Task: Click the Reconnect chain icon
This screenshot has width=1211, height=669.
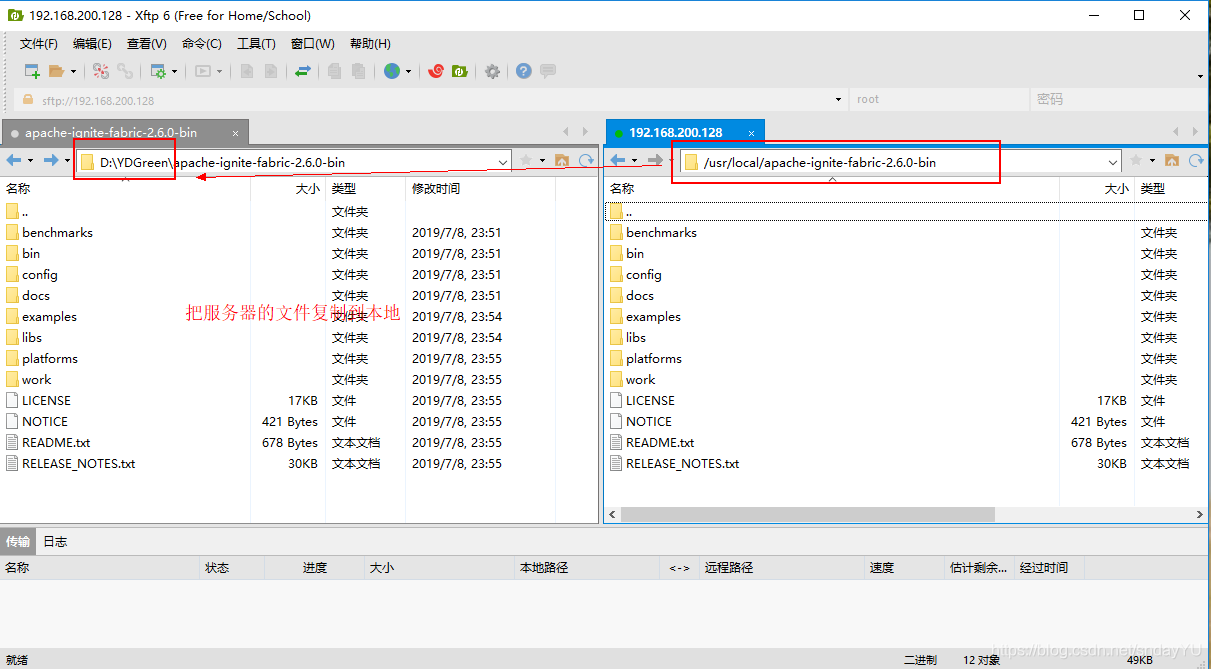Action: point(125,71)
